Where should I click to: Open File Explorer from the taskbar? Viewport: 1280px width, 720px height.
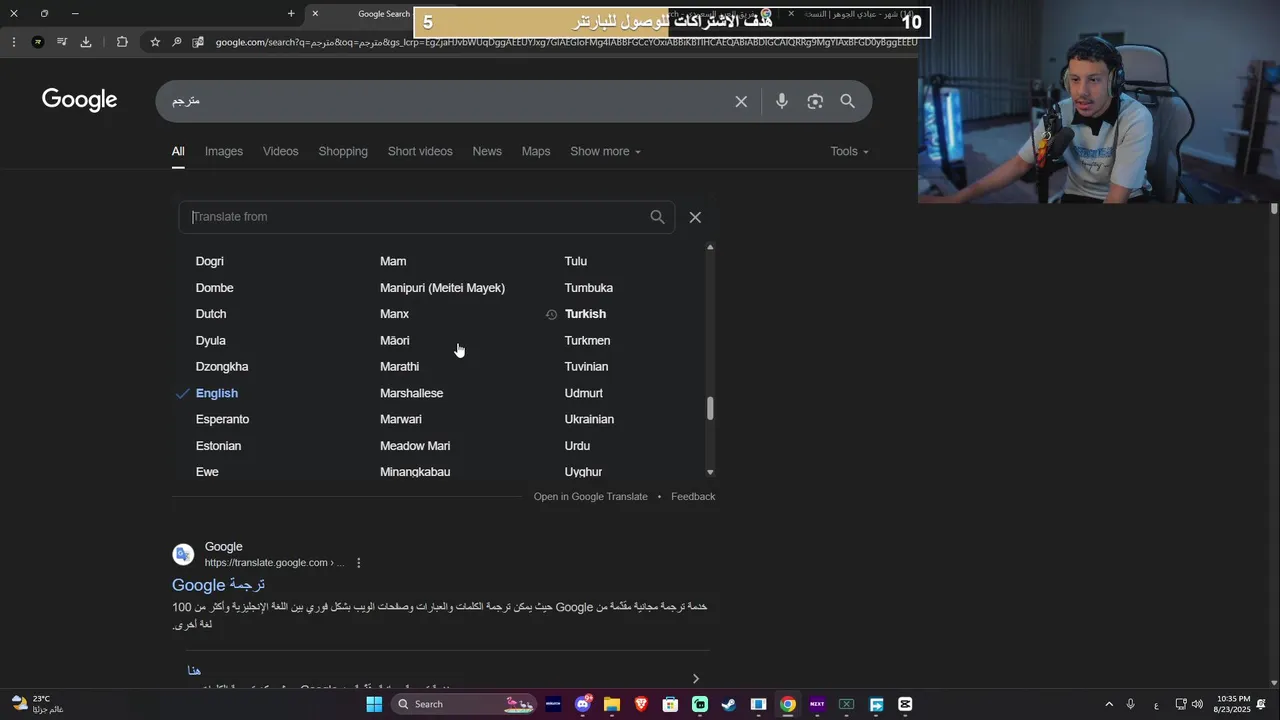point(612,704)
